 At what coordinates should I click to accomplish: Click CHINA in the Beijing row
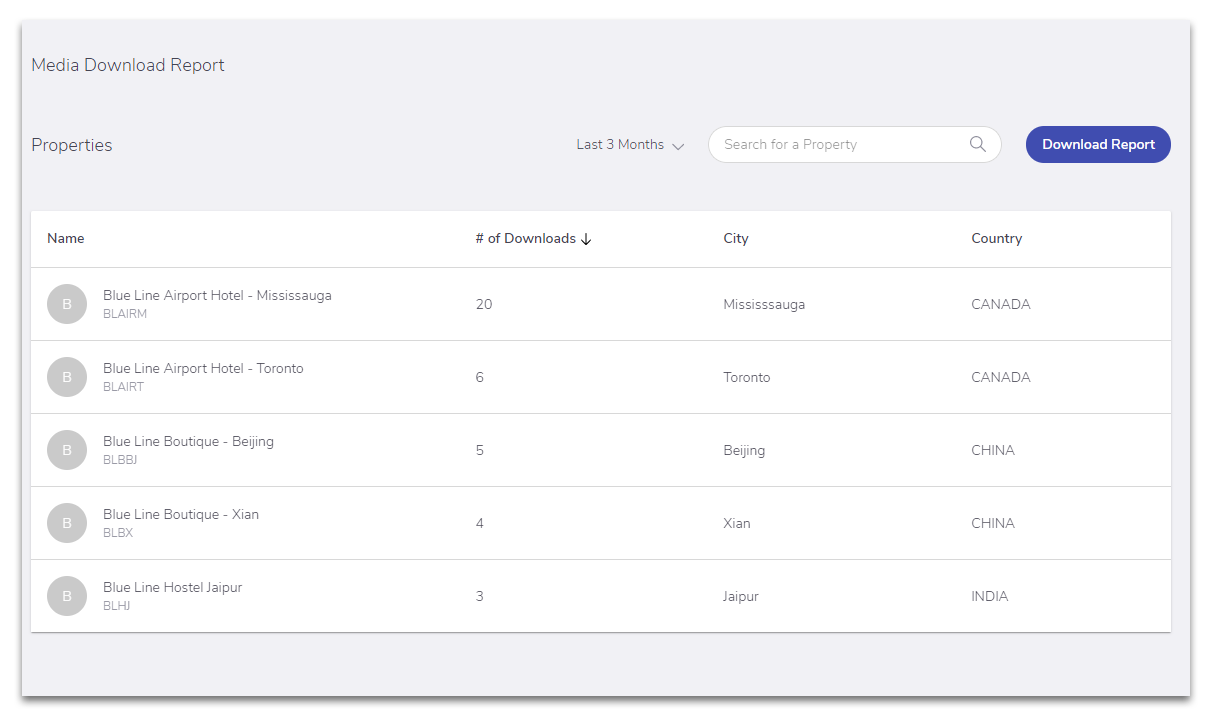[993, 450]
